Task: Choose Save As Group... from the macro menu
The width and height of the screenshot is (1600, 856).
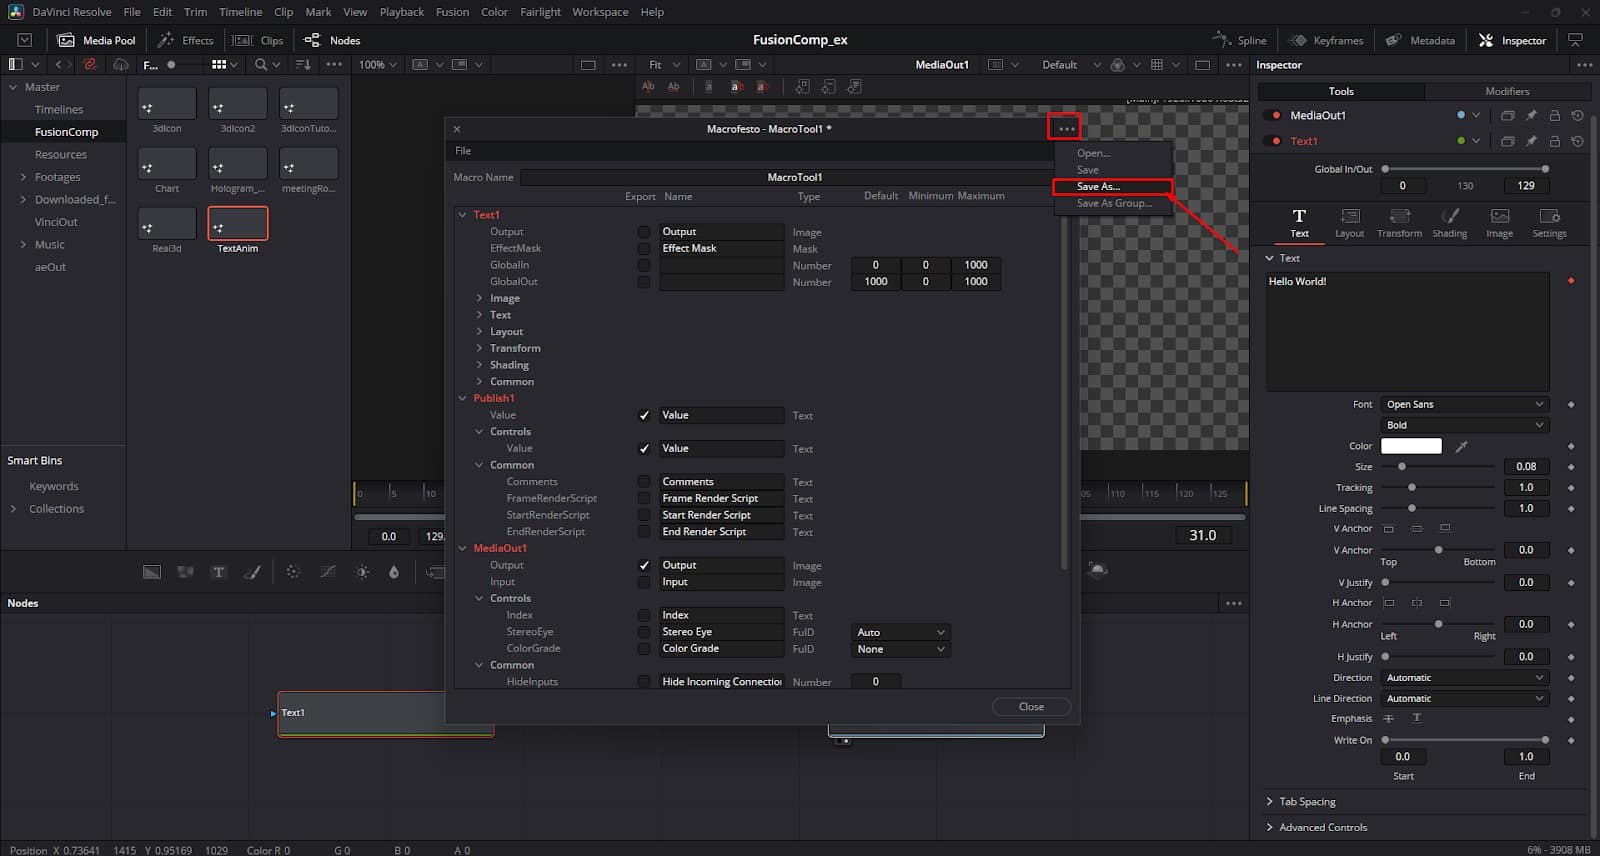Action: pyautogui.click(x=1114, y=203)
